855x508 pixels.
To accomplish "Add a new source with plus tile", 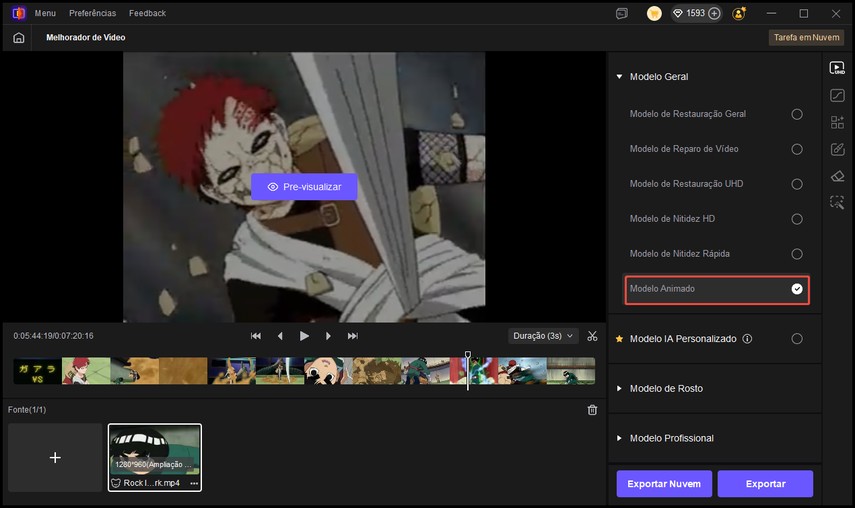I will point(55,457).
